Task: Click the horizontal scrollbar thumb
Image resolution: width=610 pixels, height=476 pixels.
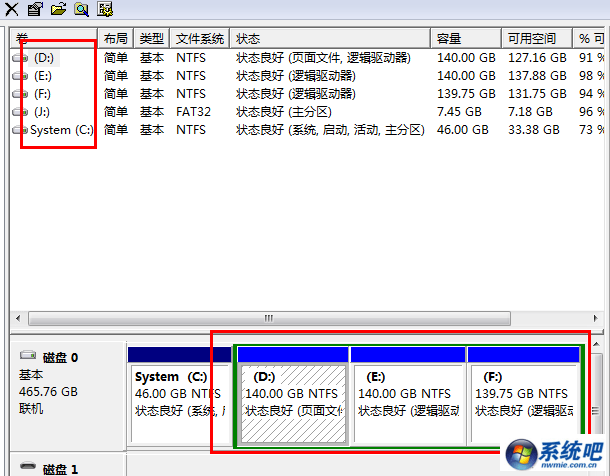Action: [269, 318]
